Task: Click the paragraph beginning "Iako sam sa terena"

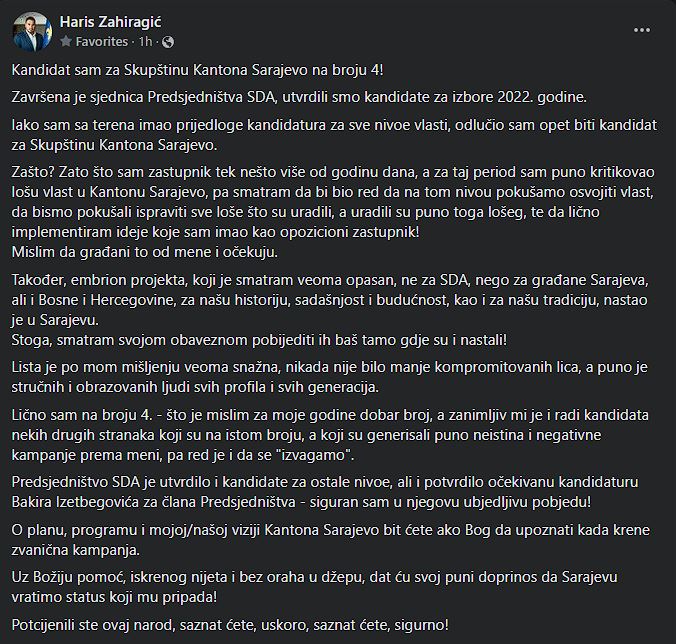Action: pos(334,135)
